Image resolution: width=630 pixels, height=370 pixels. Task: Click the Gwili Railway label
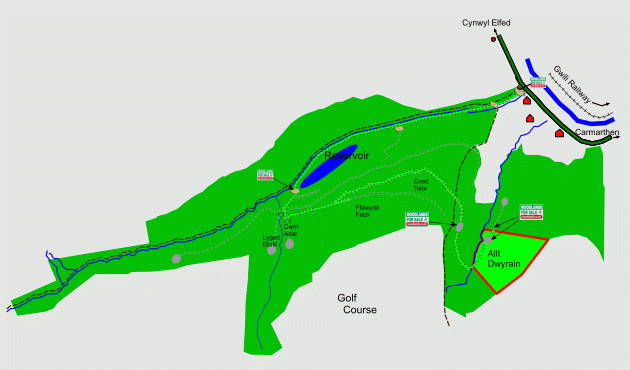pyautogui.click(x=572, y=85)
